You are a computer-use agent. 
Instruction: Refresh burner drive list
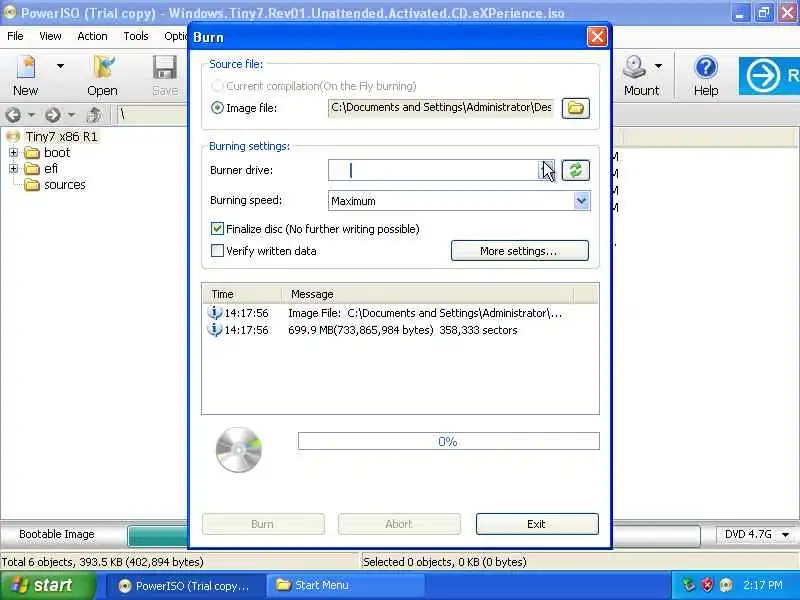(x=576, y=170)
